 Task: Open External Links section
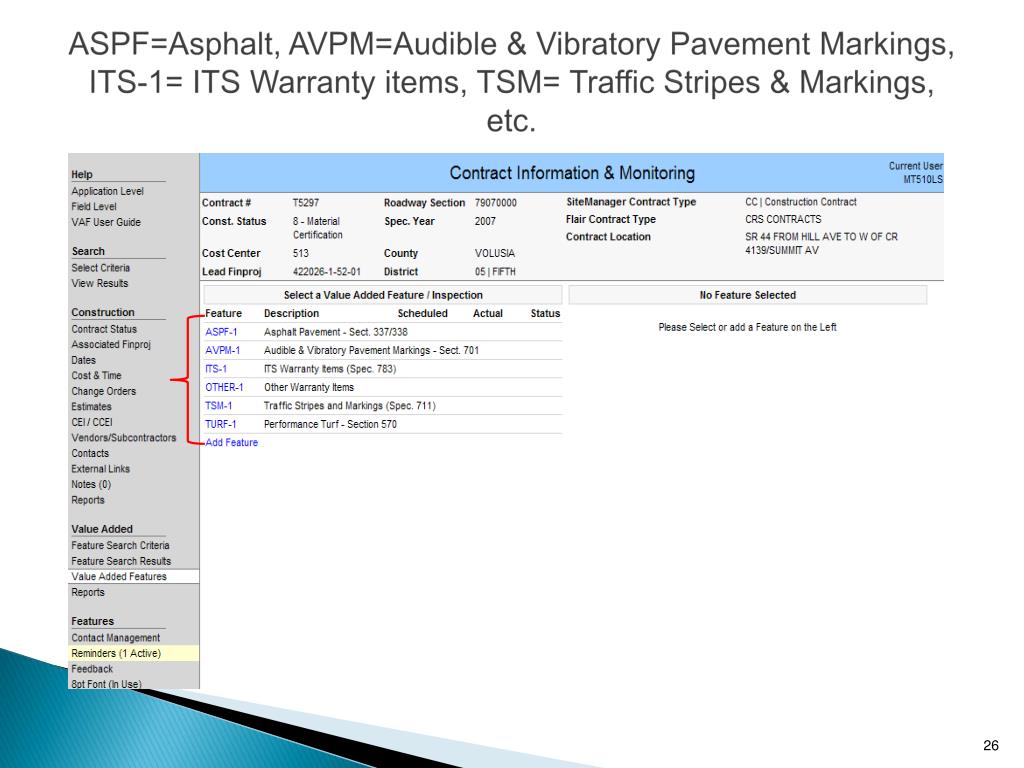[101, 469]
